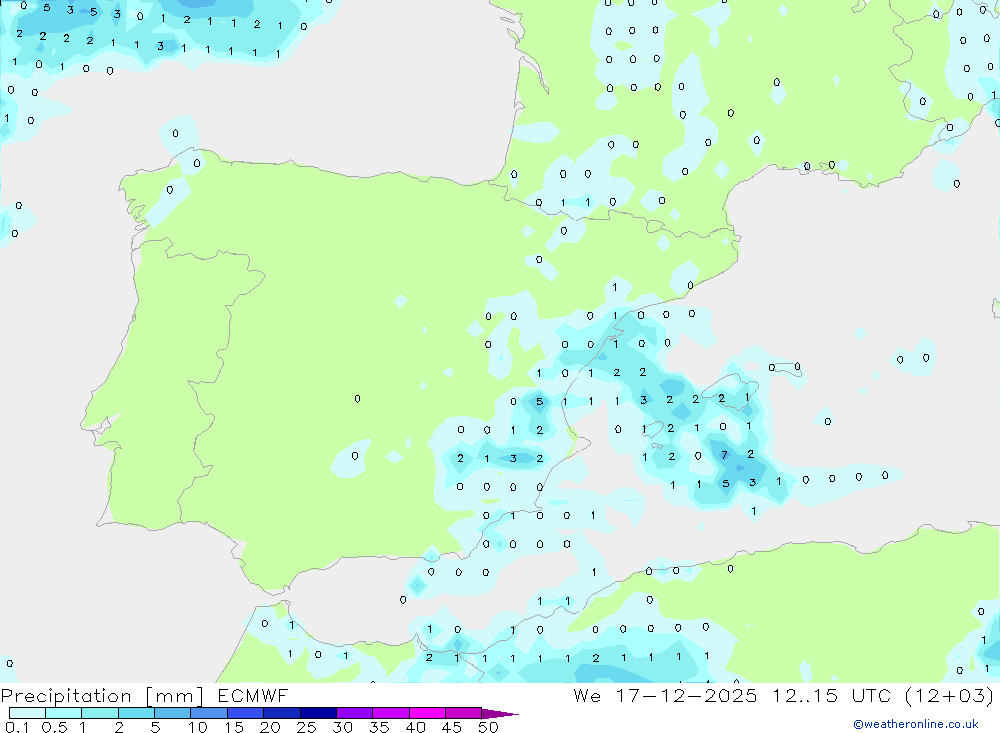Select the 'ECMWF' model label

click(253, 695)
